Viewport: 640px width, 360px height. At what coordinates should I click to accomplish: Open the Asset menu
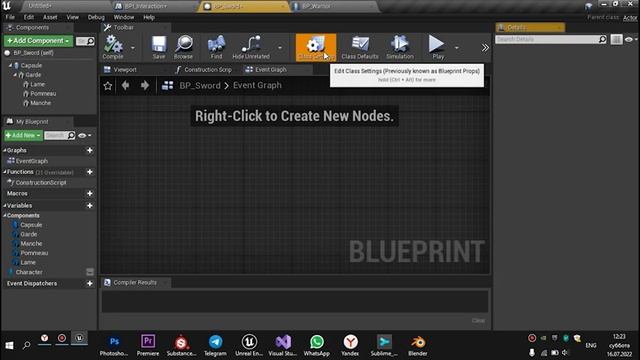(x=50, y=17)
